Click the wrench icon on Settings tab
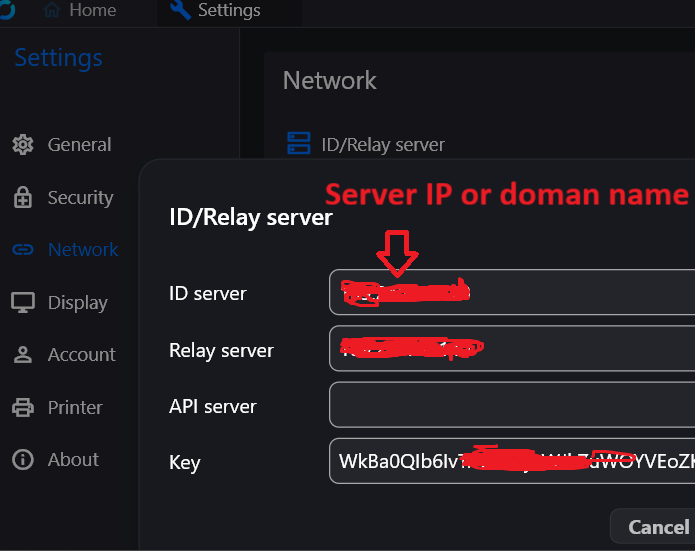 [x=181, y=11]
